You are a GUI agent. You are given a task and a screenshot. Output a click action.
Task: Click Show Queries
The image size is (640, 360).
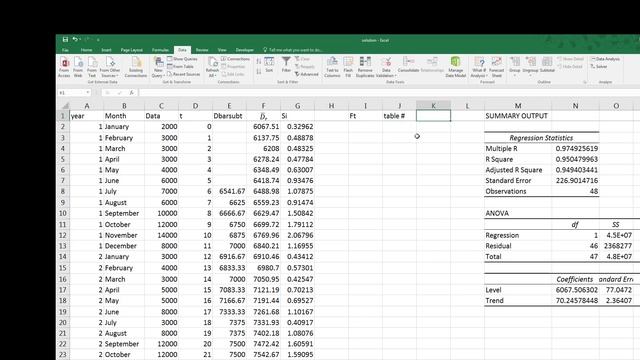pyautogui.click(x=182, y=59)
